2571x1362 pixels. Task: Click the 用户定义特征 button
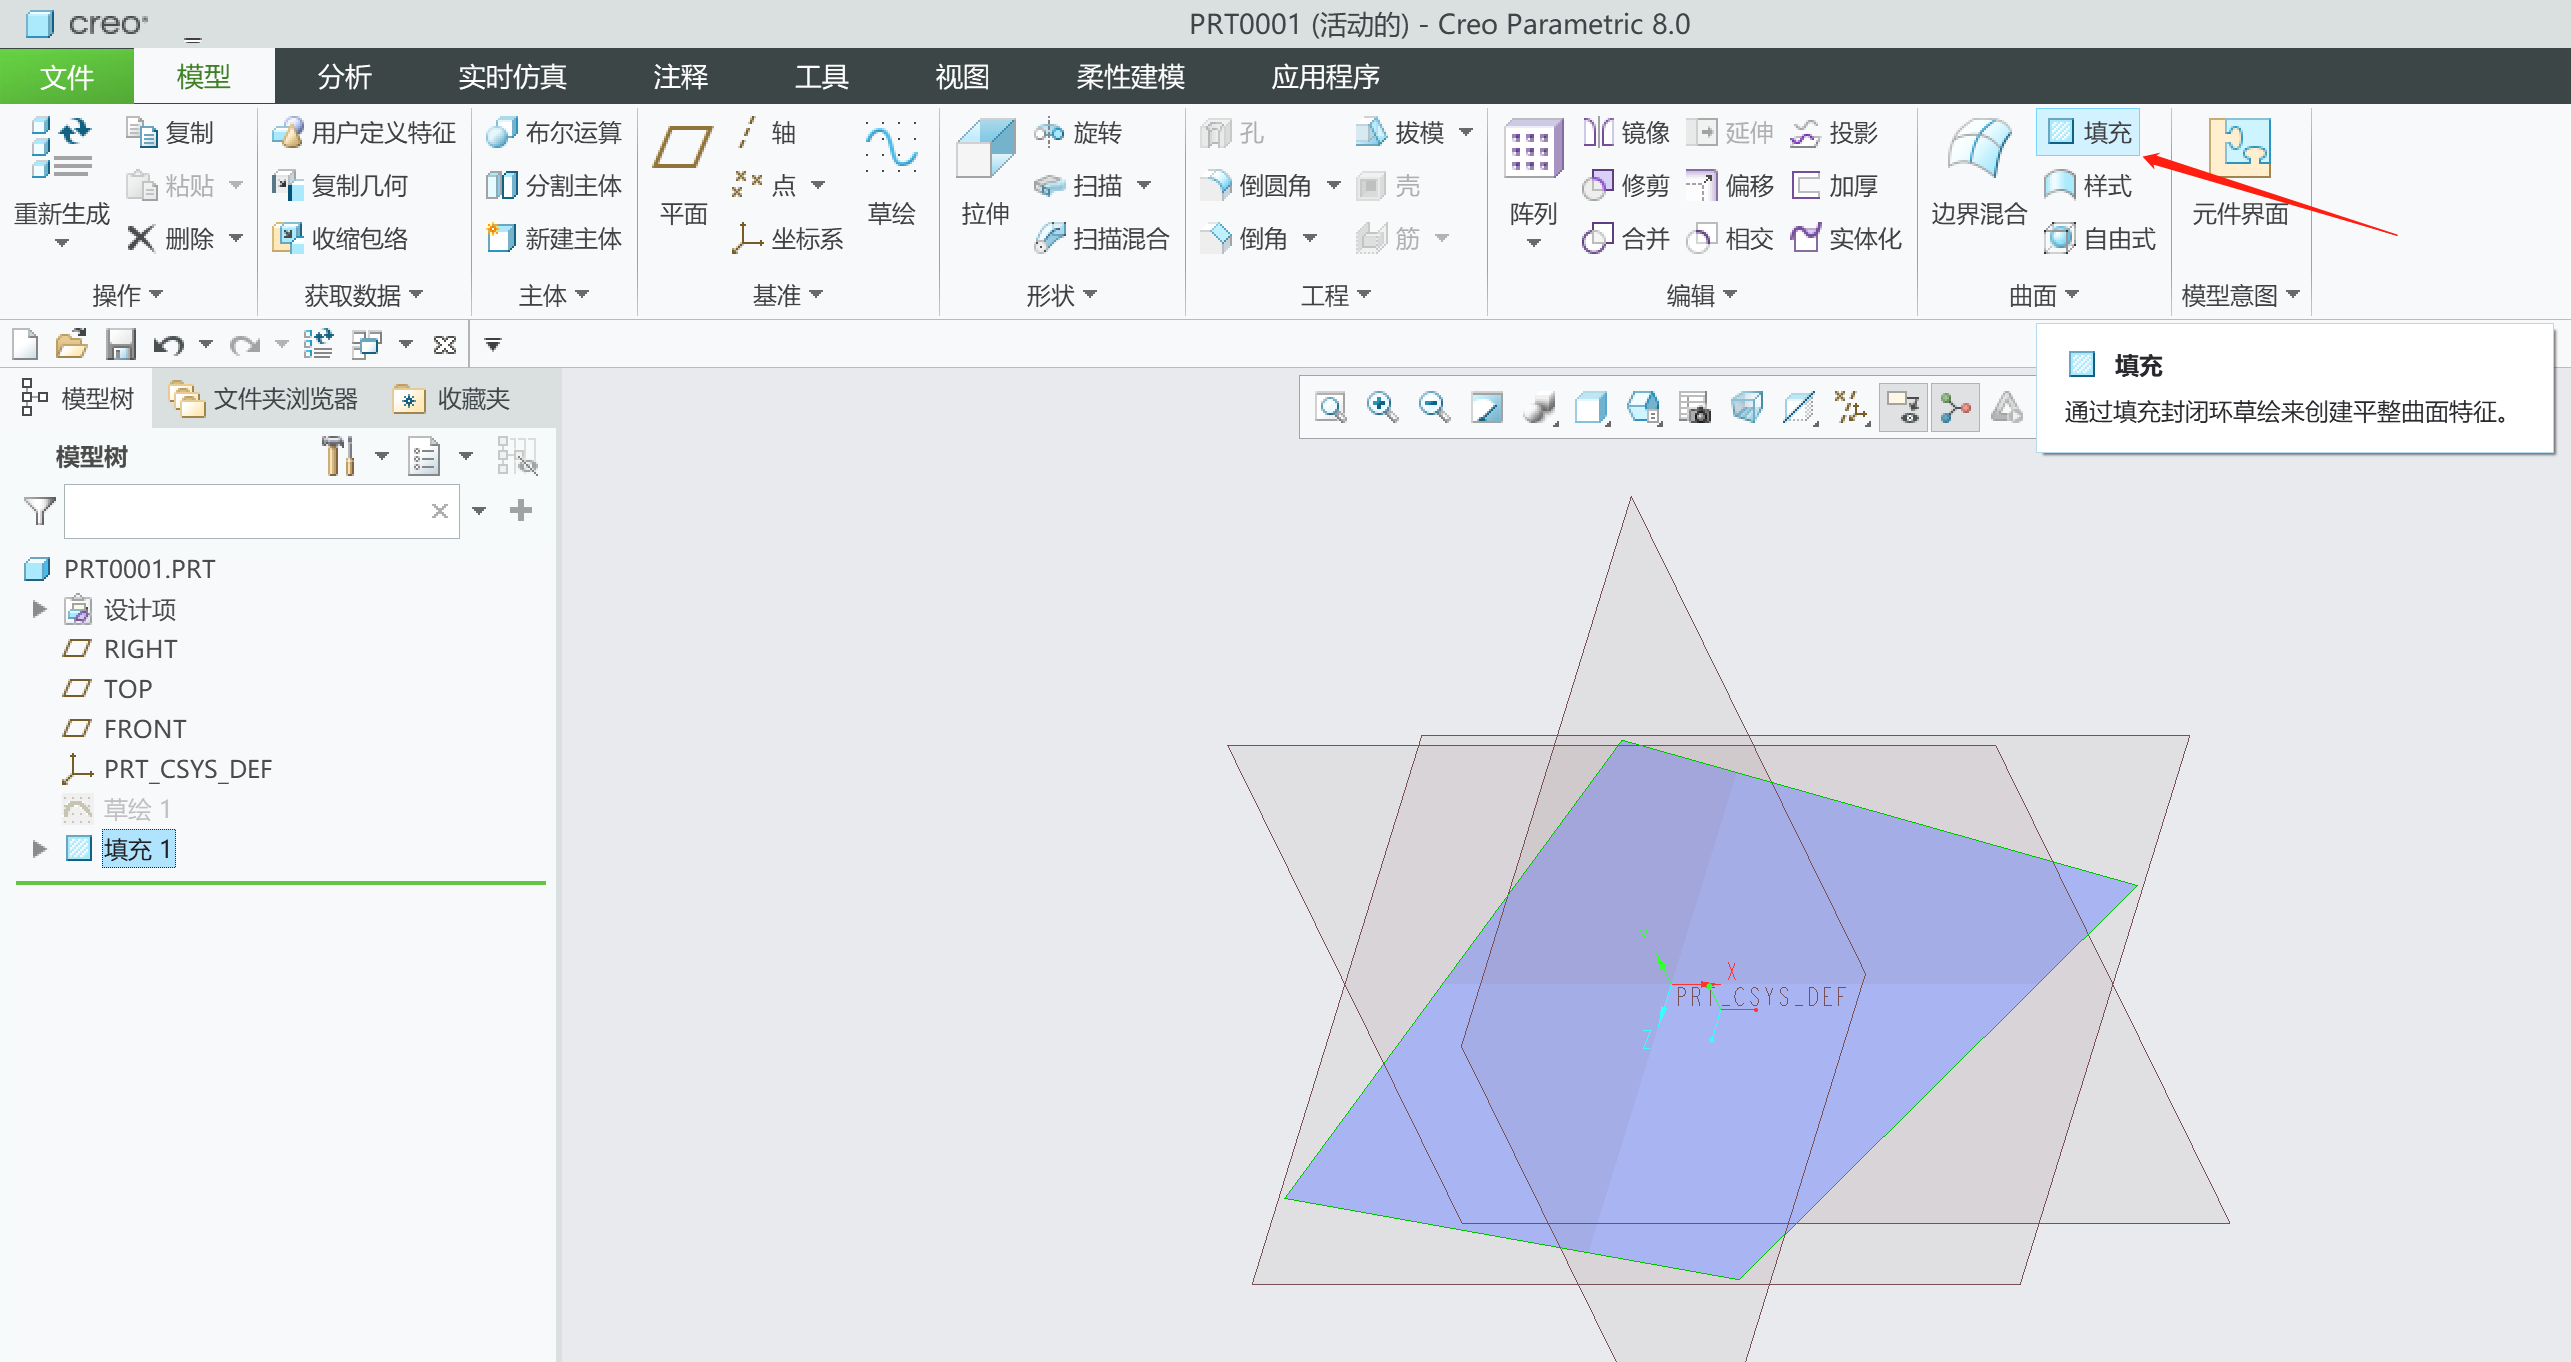[365, 133]
